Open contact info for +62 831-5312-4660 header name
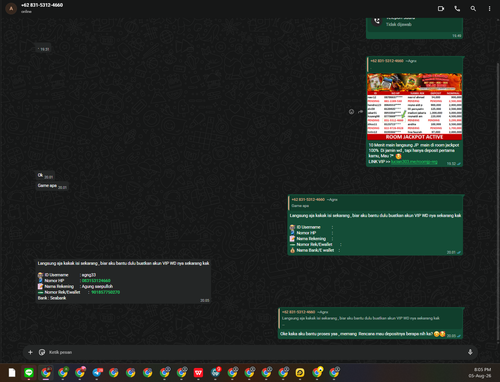This screenshot has width=500, height=382. click(42, 5)
